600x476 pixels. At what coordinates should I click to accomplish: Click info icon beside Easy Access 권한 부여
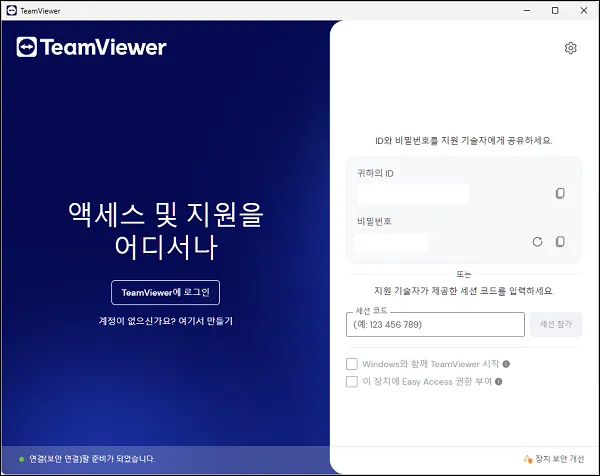tap(498, 381)
